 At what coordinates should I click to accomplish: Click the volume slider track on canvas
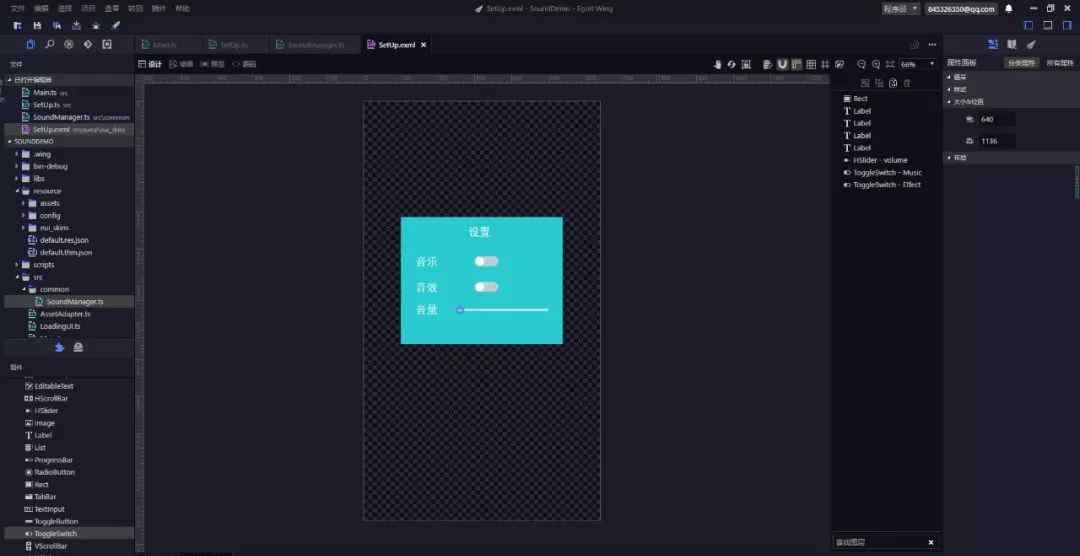(x=506, y=310)
